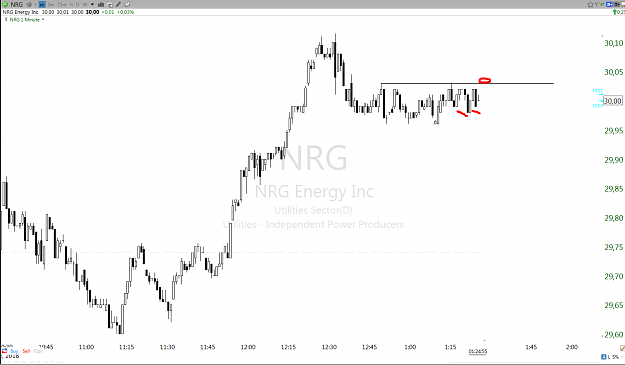Click the green grid icon at top right
The image size is (625, 365).
[602, 4]
